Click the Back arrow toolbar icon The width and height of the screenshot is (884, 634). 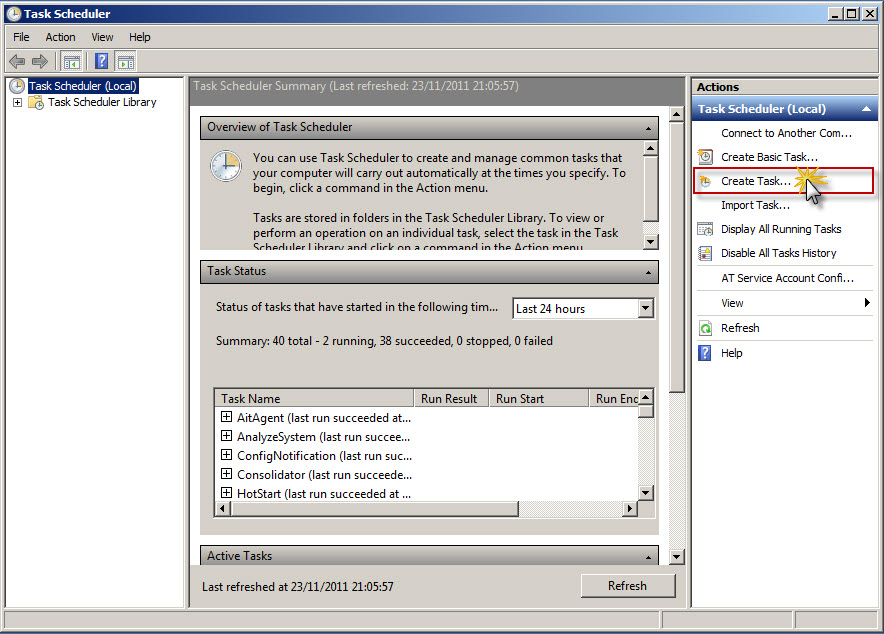tap(17, 61)
